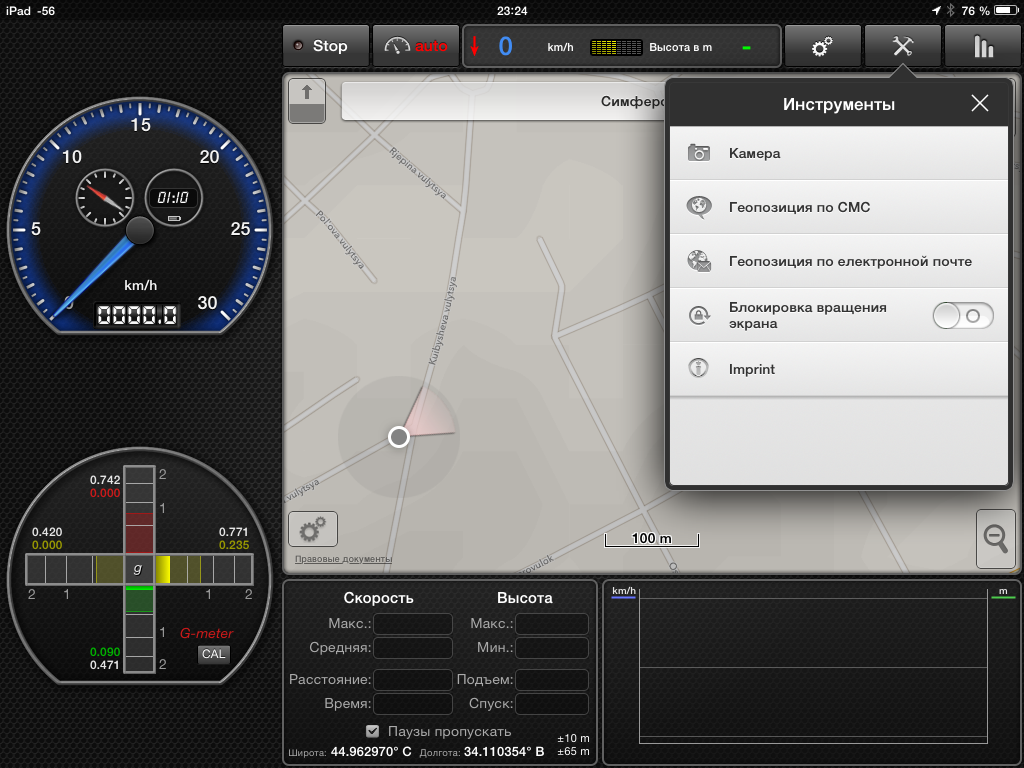Tap the G-meter center g square
Screen dimensions: 1024x768
tap(138, 569)
